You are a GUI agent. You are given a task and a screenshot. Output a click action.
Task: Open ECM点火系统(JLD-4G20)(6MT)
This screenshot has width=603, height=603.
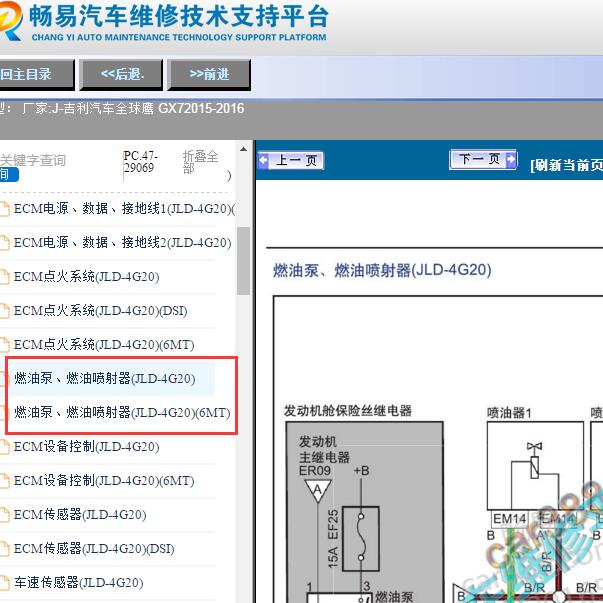coord(104,344)
